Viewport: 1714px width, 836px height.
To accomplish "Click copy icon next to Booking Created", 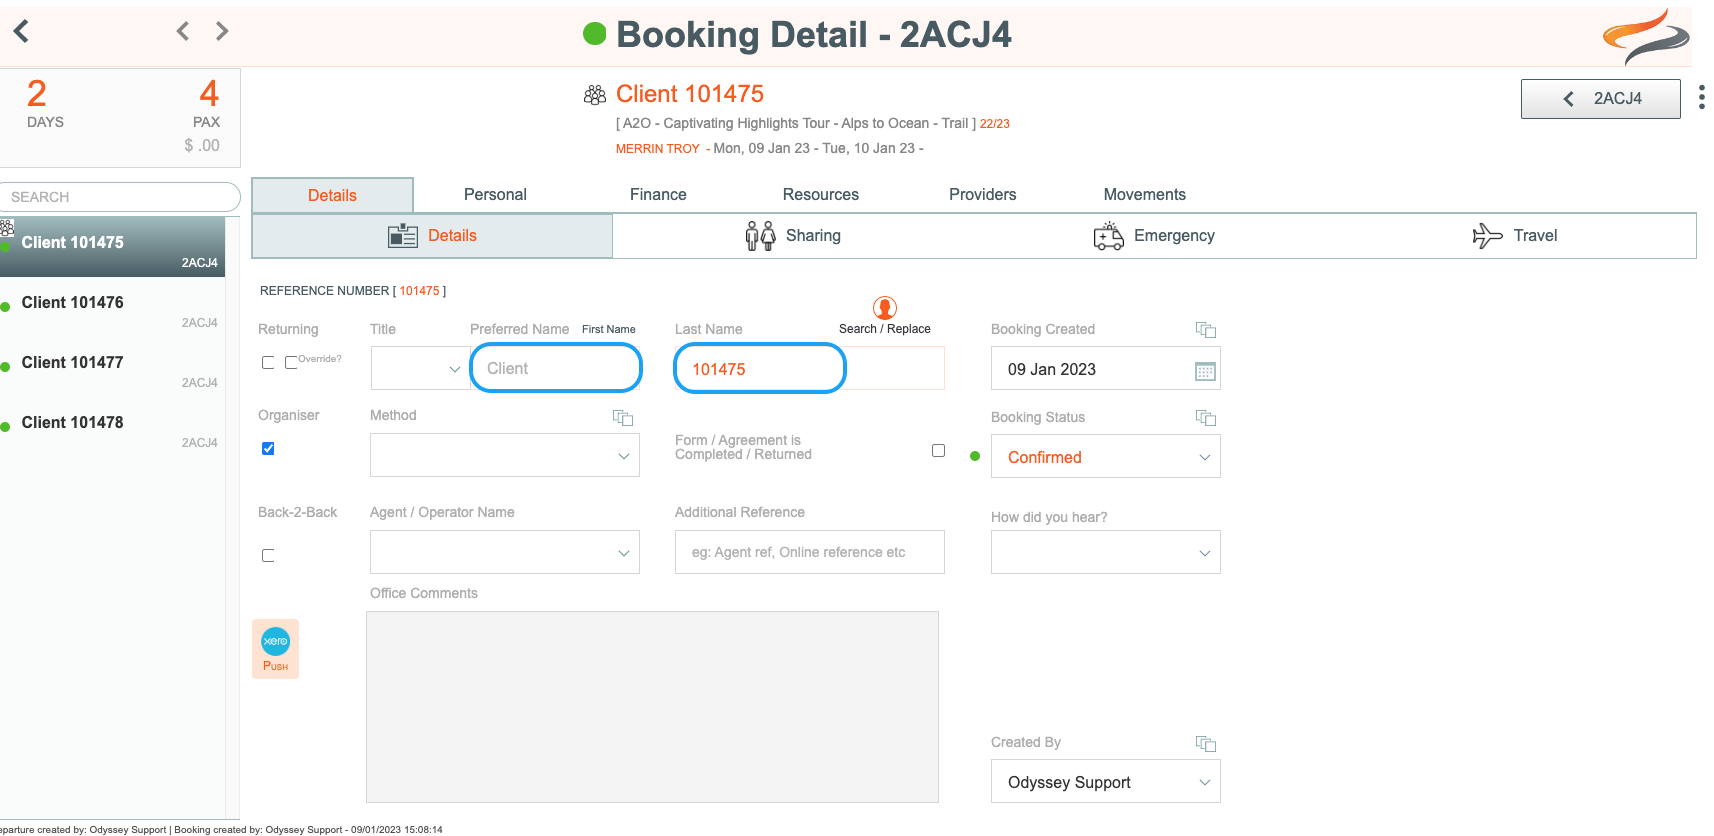I will tap(1206, 330).
